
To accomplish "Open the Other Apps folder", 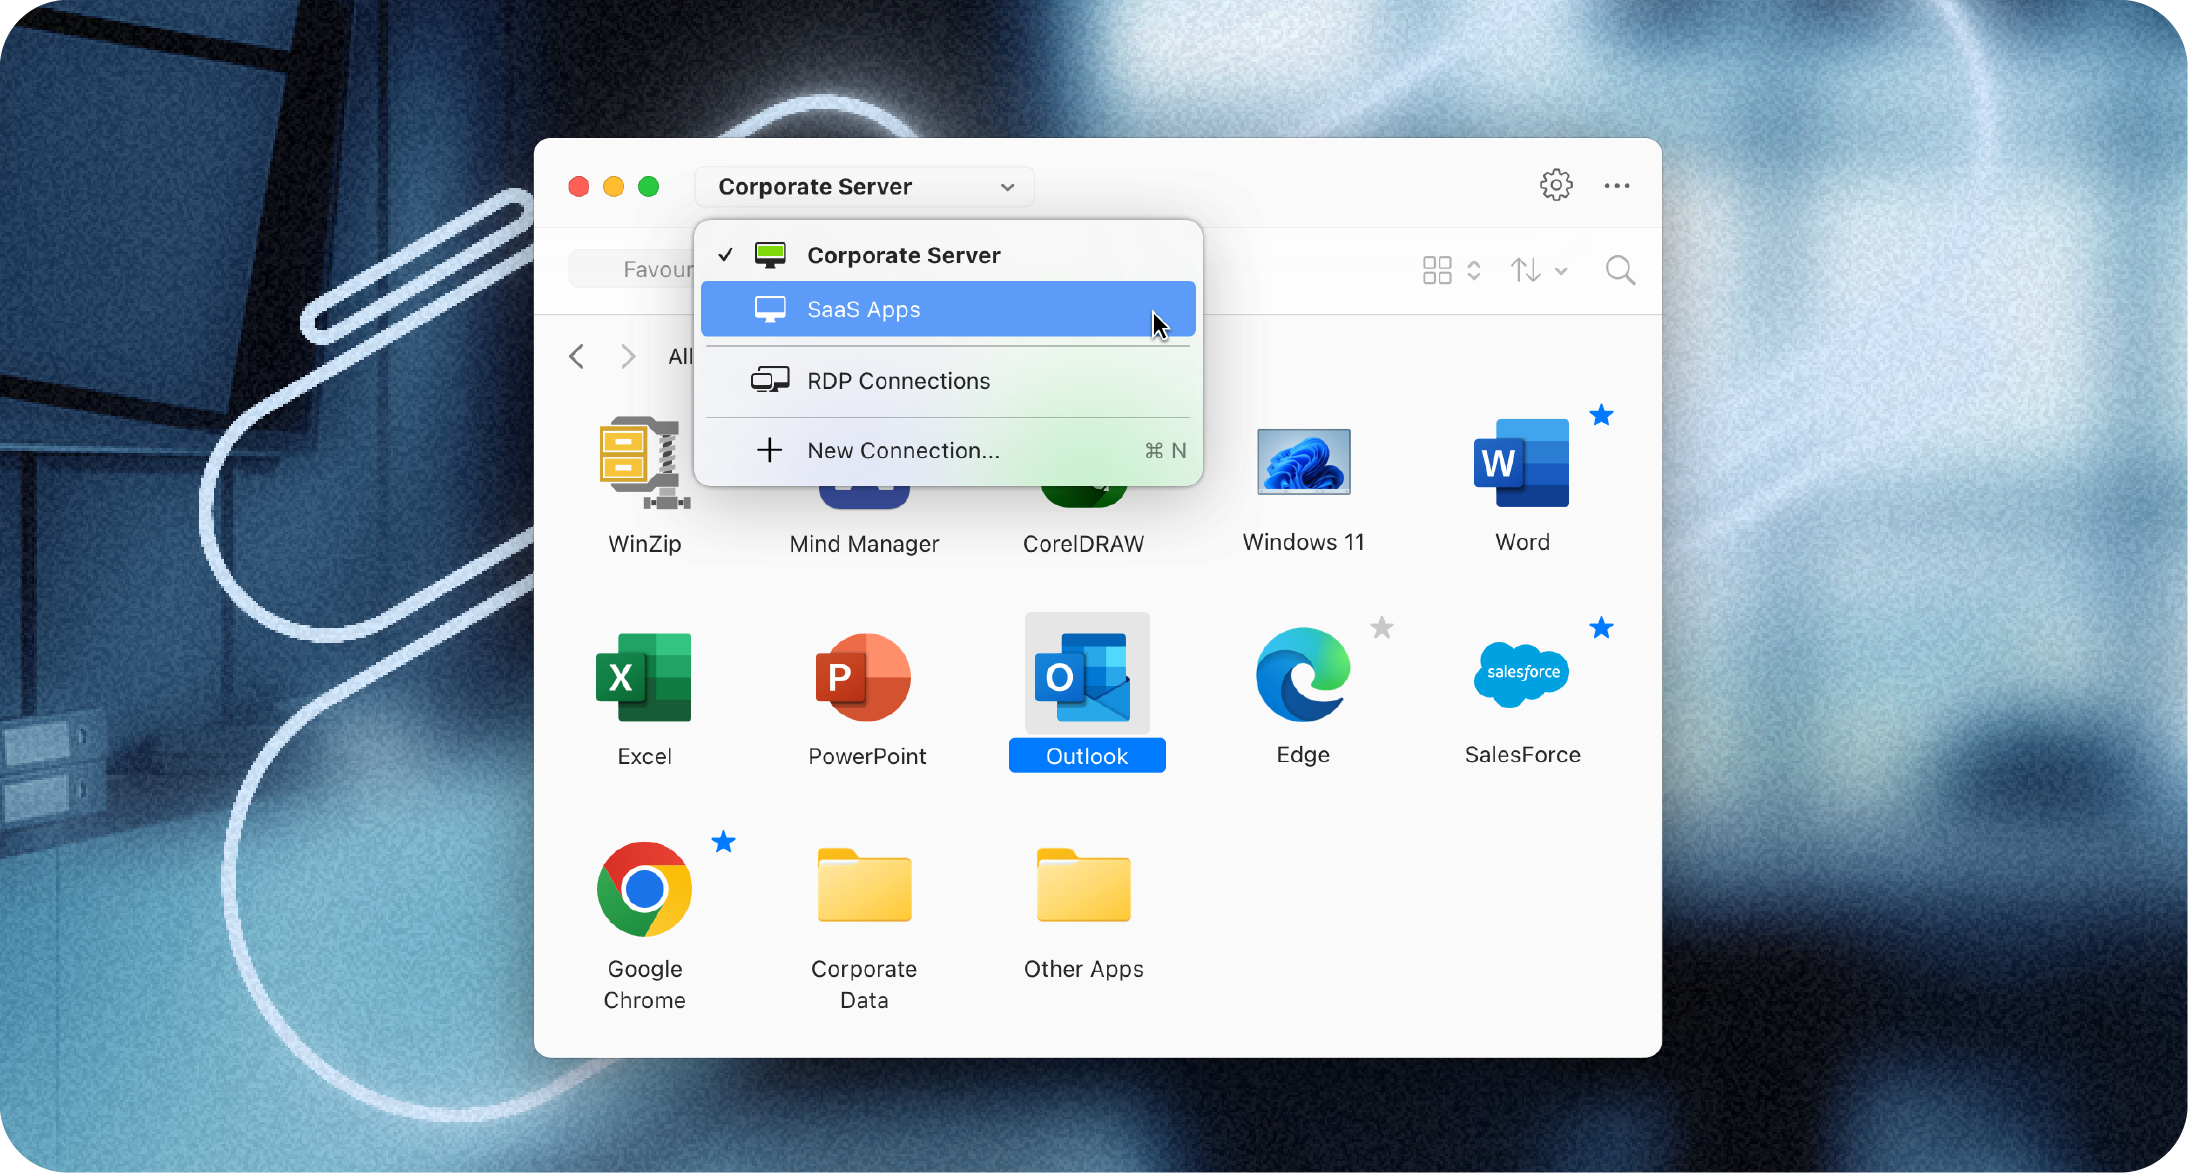I will click(x=1084, y=885).
